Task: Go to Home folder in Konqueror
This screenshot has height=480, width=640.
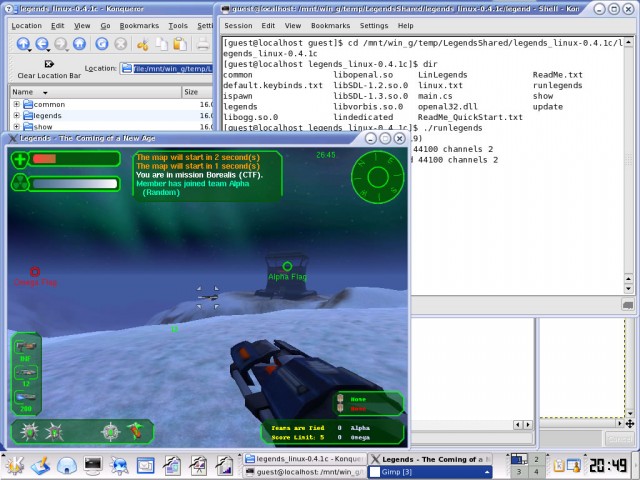Action: [80, 44]
